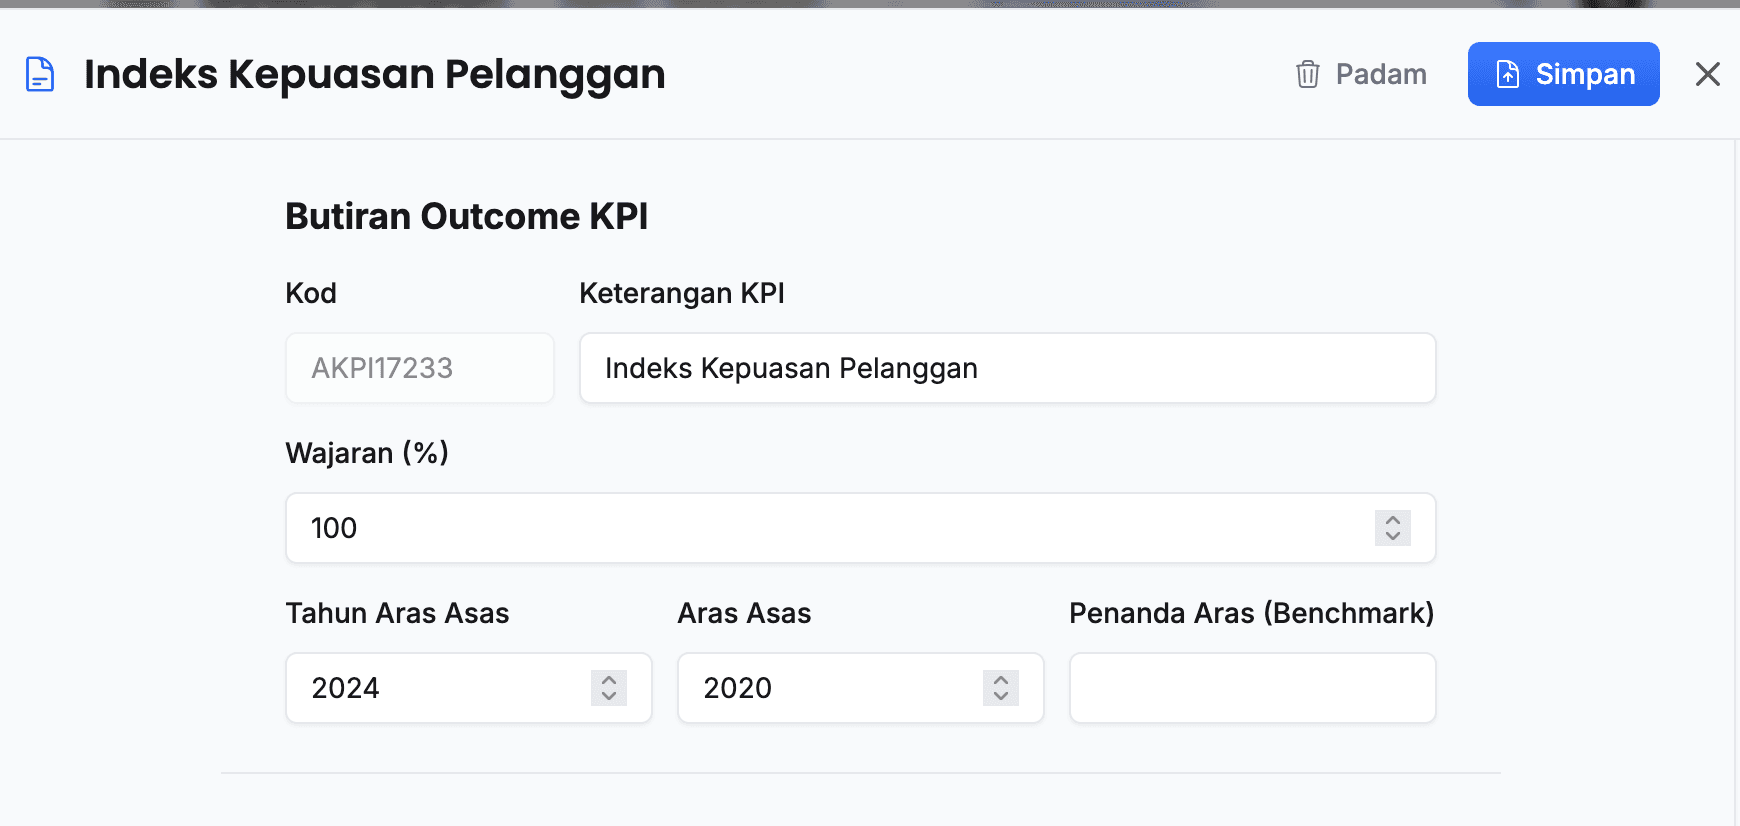Click the document icon beside the page title
The image size is (1740, 826).
(40, 74)
